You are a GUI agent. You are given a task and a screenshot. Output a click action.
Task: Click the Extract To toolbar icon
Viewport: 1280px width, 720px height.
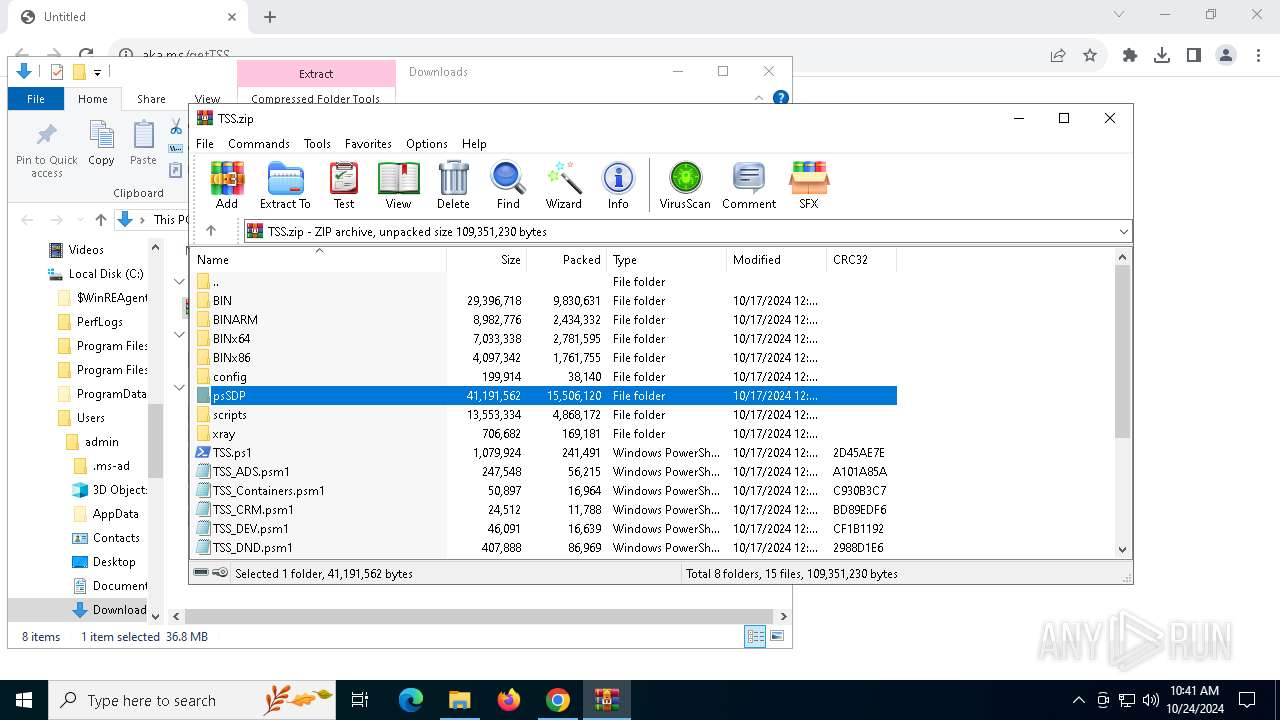click(285, 186)
